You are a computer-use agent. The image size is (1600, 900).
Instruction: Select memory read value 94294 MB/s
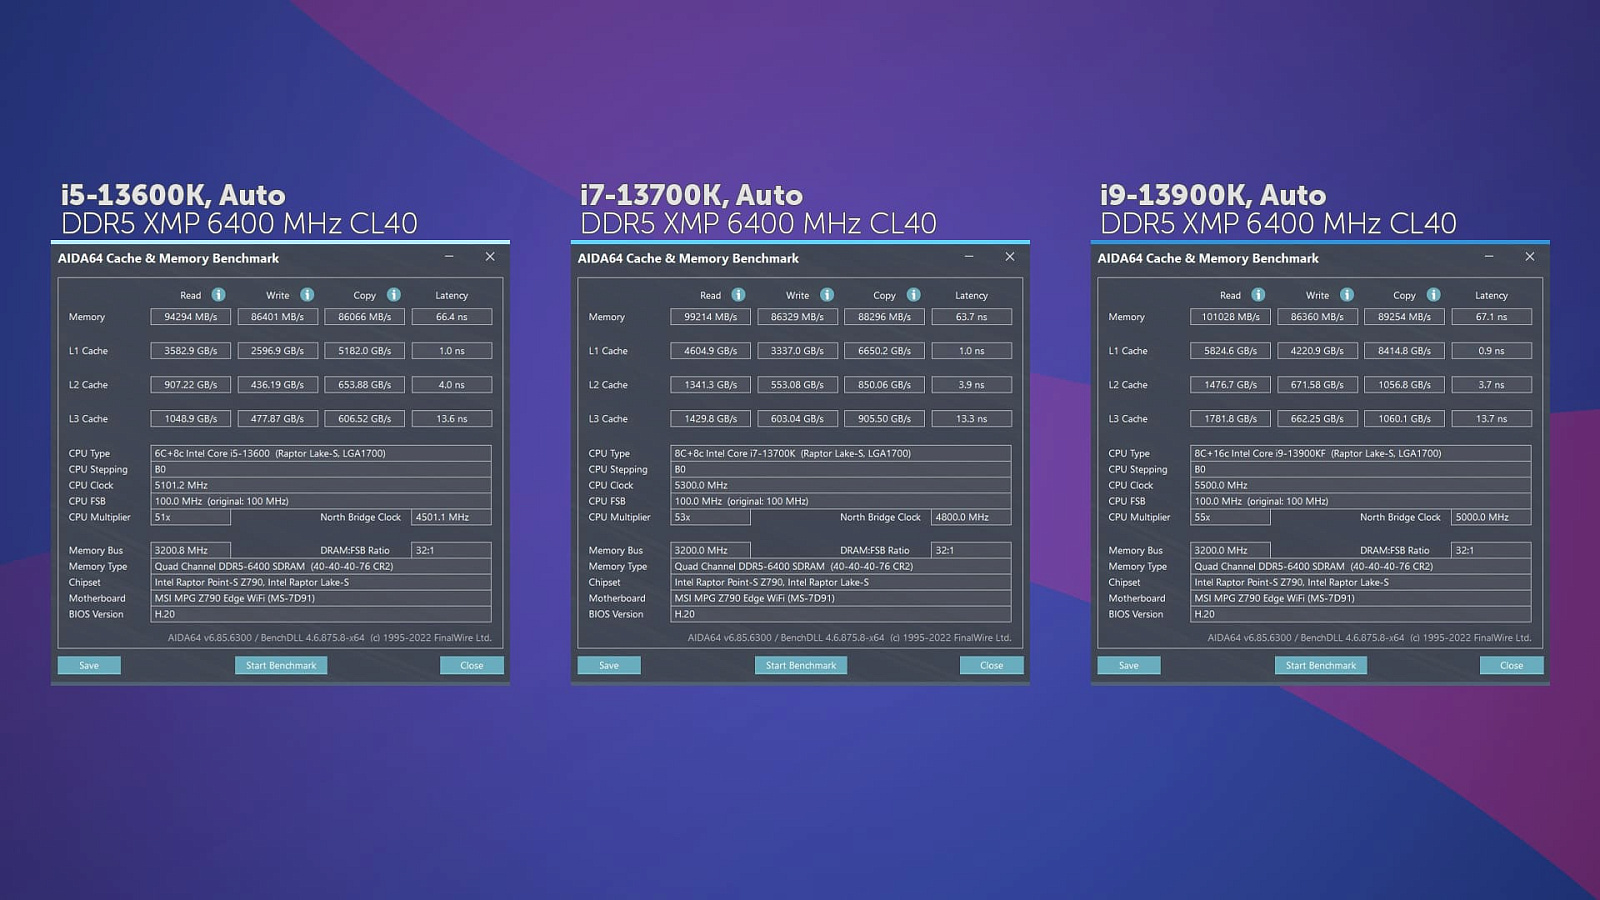pyautogui.click(x=191, y=317)
